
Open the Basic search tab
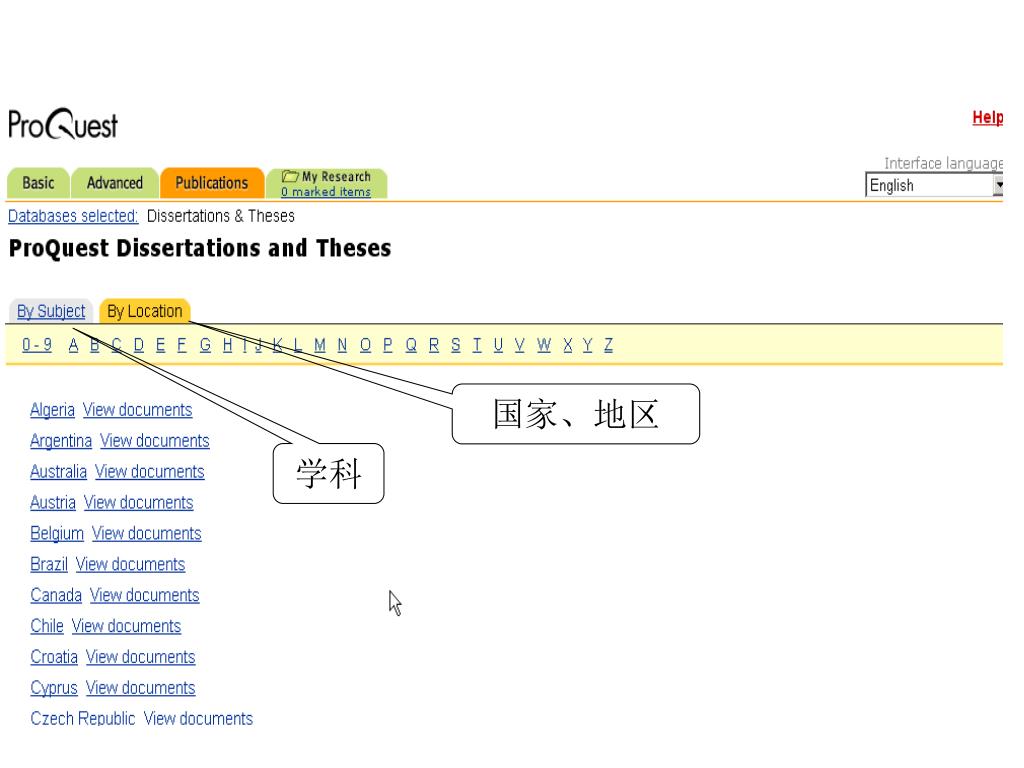[x=38, y=183]
